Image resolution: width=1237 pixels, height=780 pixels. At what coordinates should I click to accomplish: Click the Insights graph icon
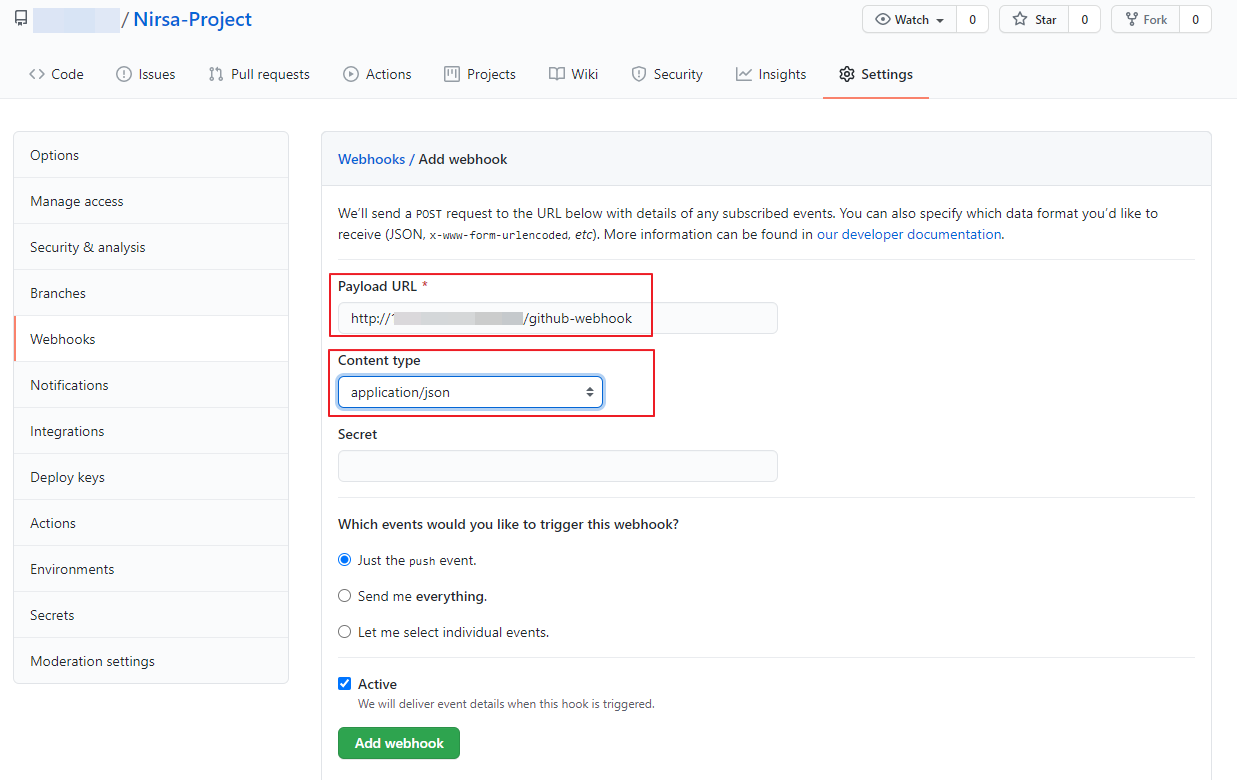[744, 74]
